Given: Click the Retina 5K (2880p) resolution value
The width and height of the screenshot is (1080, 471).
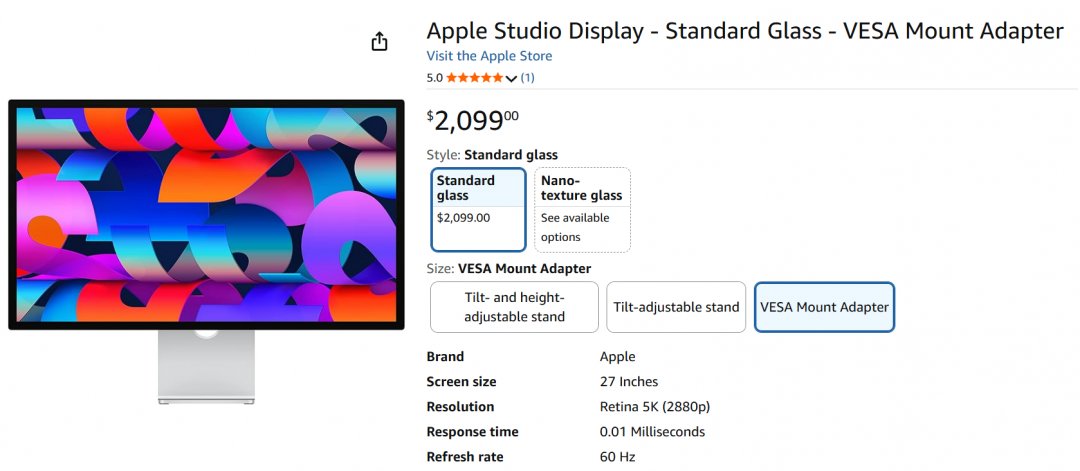Looking at the screenshot, I should point(654,407).
